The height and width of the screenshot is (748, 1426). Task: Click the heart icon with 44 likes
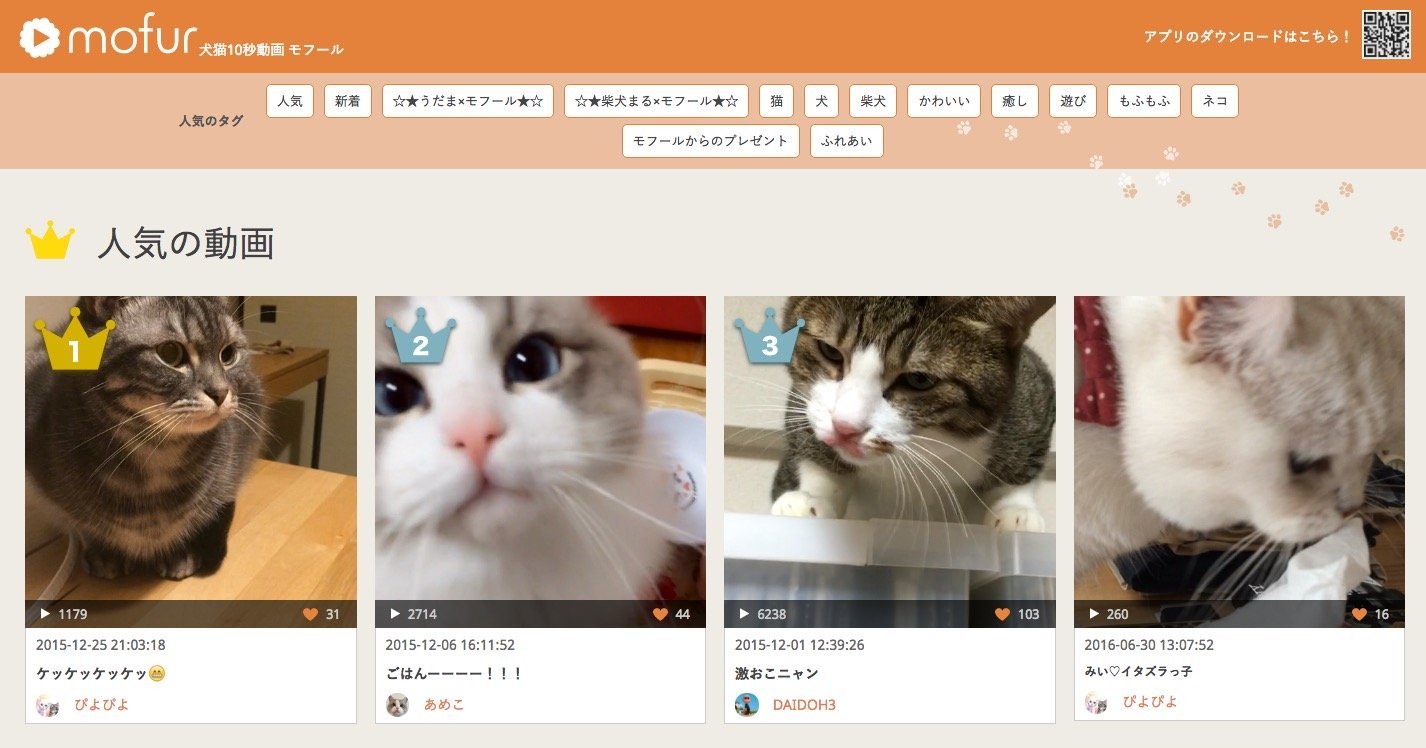point(660,614)
